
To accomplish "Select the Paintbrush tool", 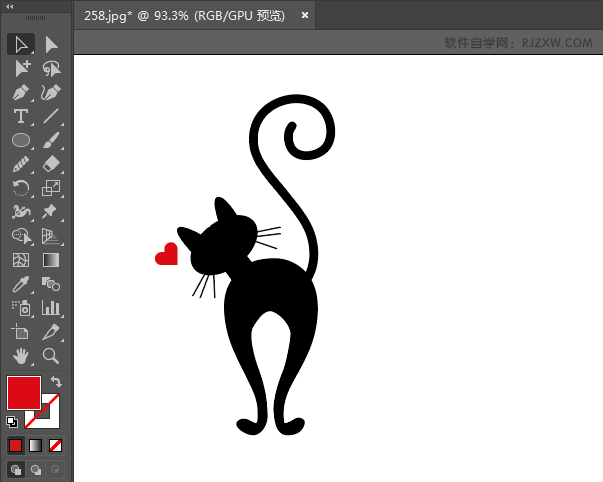I will (51, 141).
